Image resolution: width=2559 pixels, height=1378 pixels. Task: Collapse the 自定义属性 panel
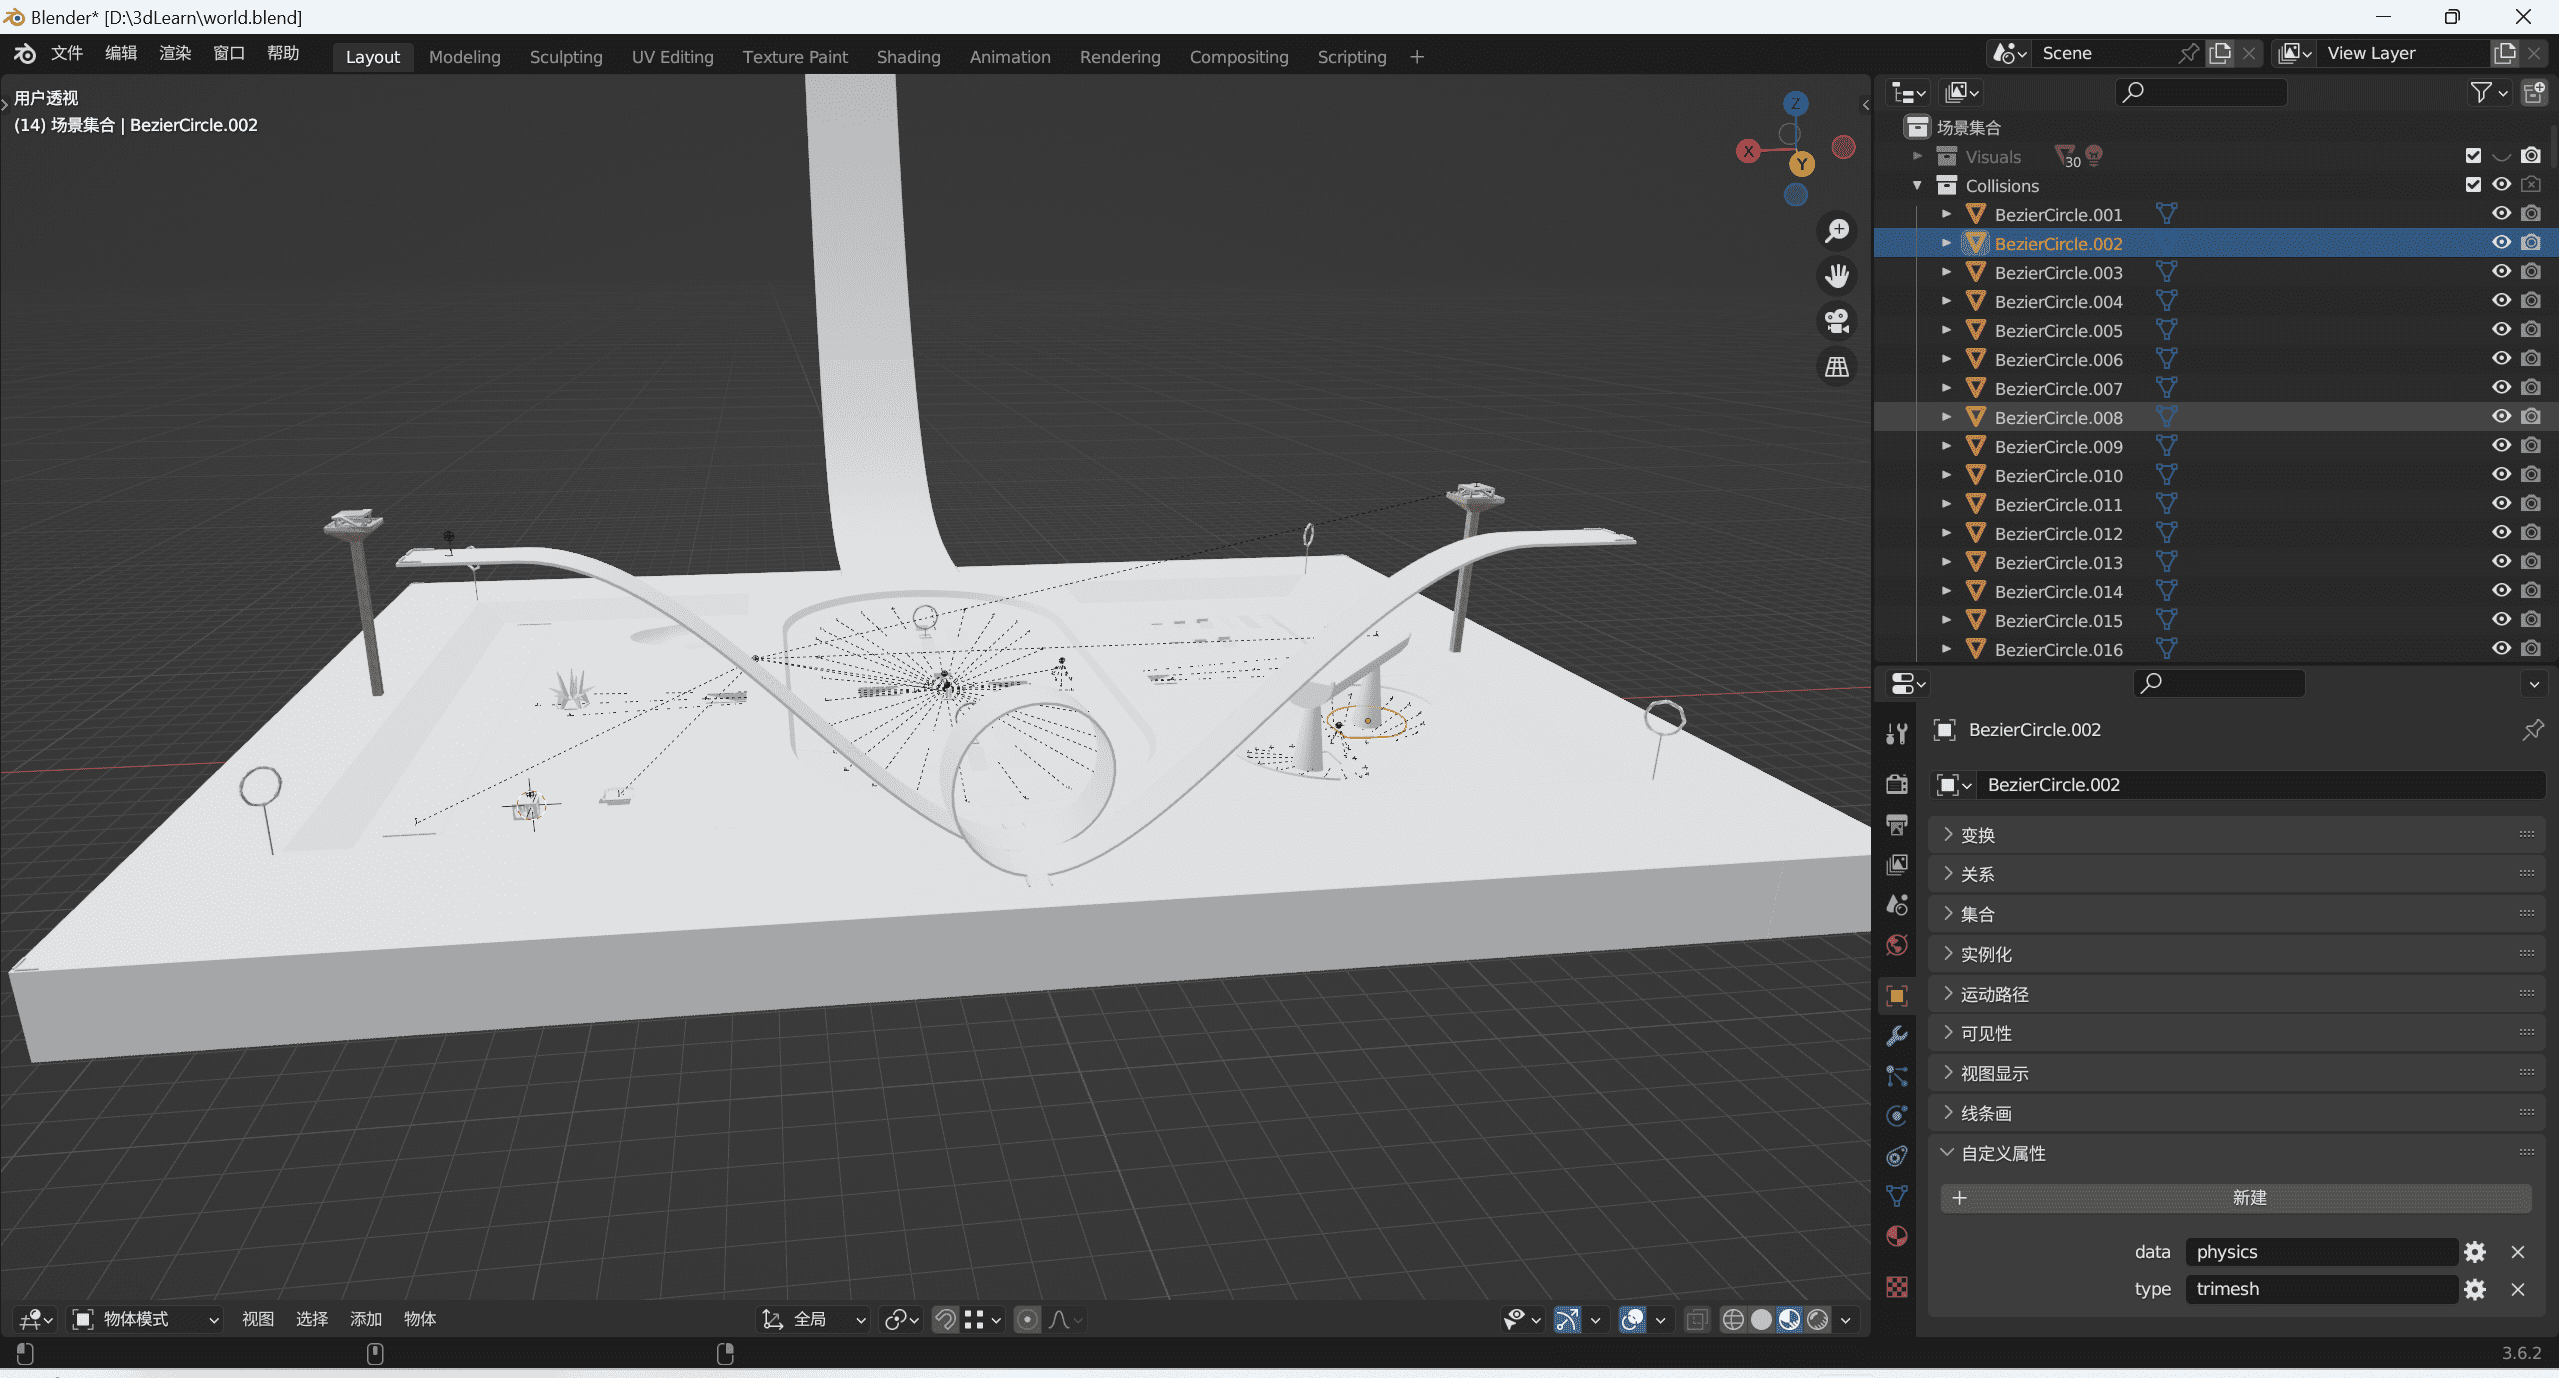[2236, 1153]
